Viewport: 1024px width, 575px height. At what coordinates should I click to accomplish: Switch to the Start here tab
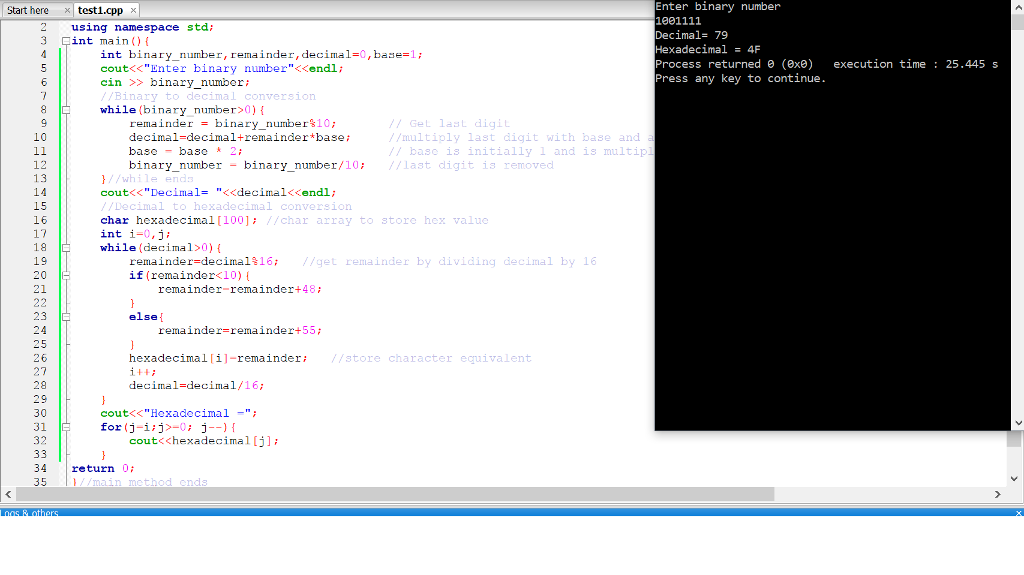[x=28, y=10]
